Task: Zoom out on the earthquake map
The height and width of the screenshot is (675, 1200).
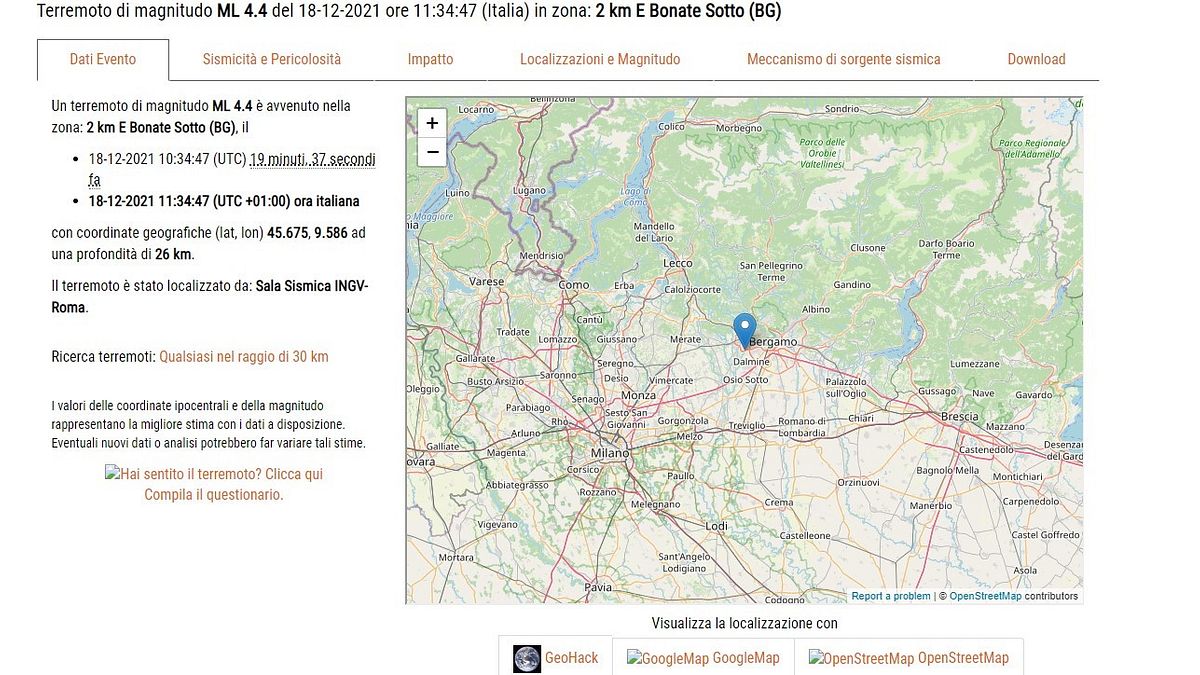Action: (432, 152)
